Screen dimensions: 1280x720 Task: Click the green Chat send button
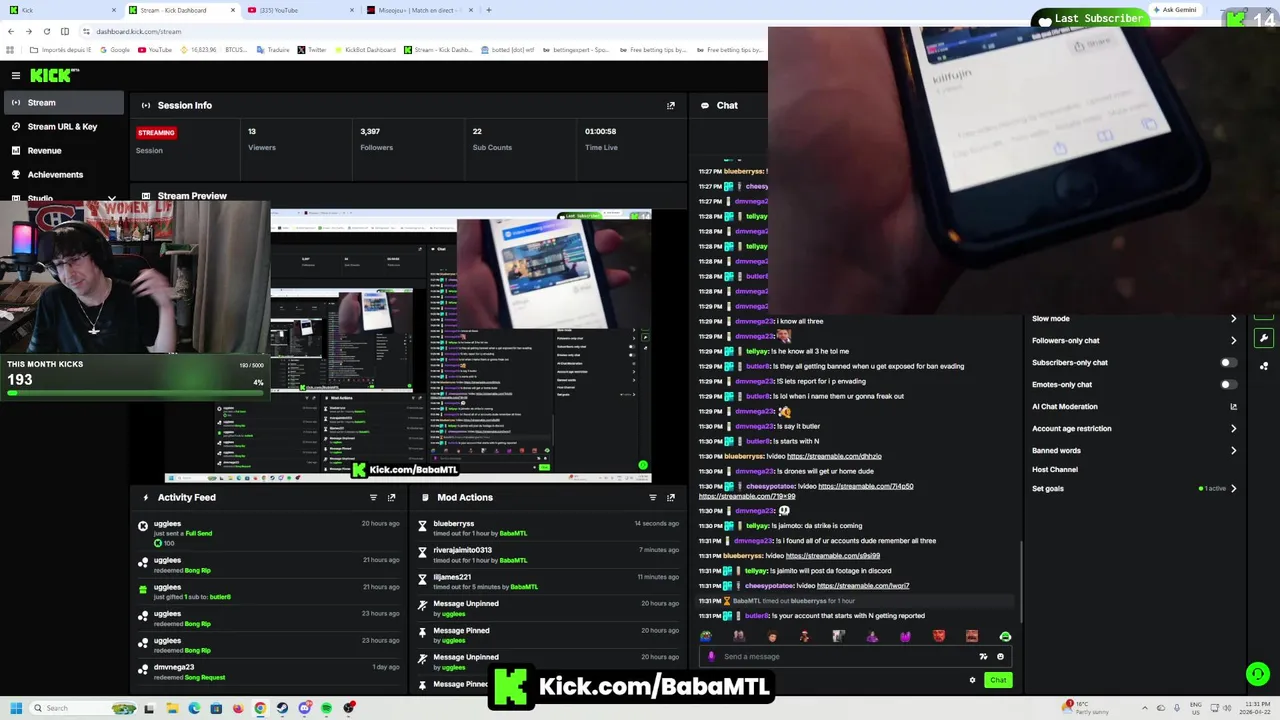[x=998, y=680]
